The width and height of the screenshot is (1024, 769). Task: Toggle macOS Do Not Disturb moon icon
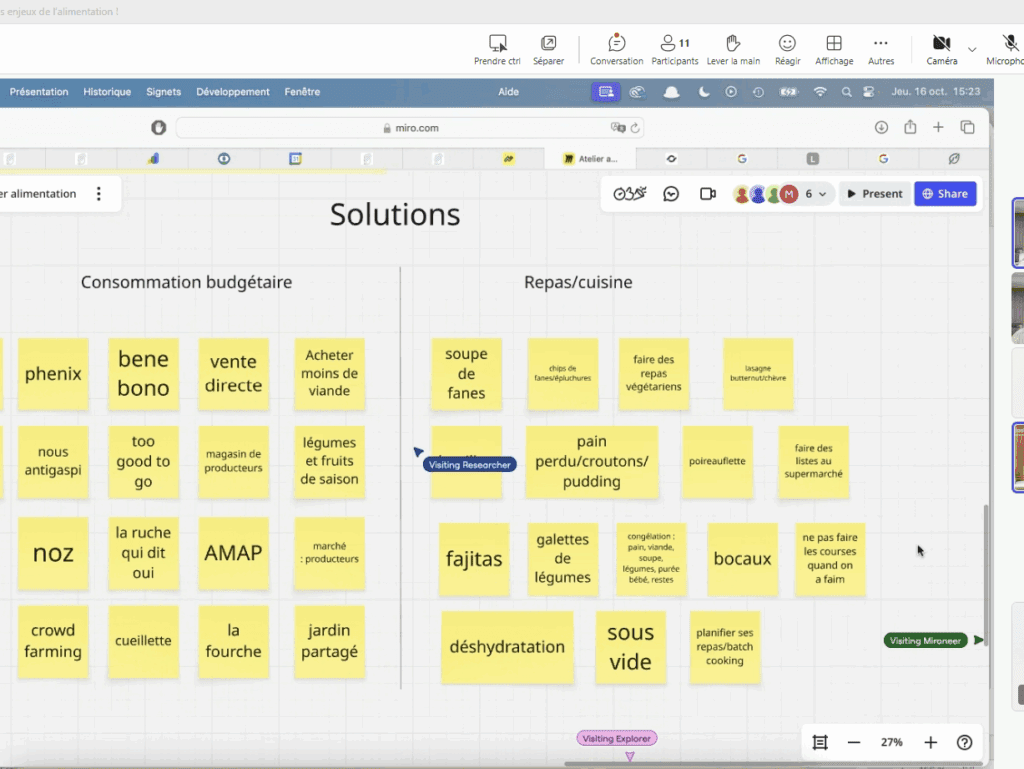704,92
